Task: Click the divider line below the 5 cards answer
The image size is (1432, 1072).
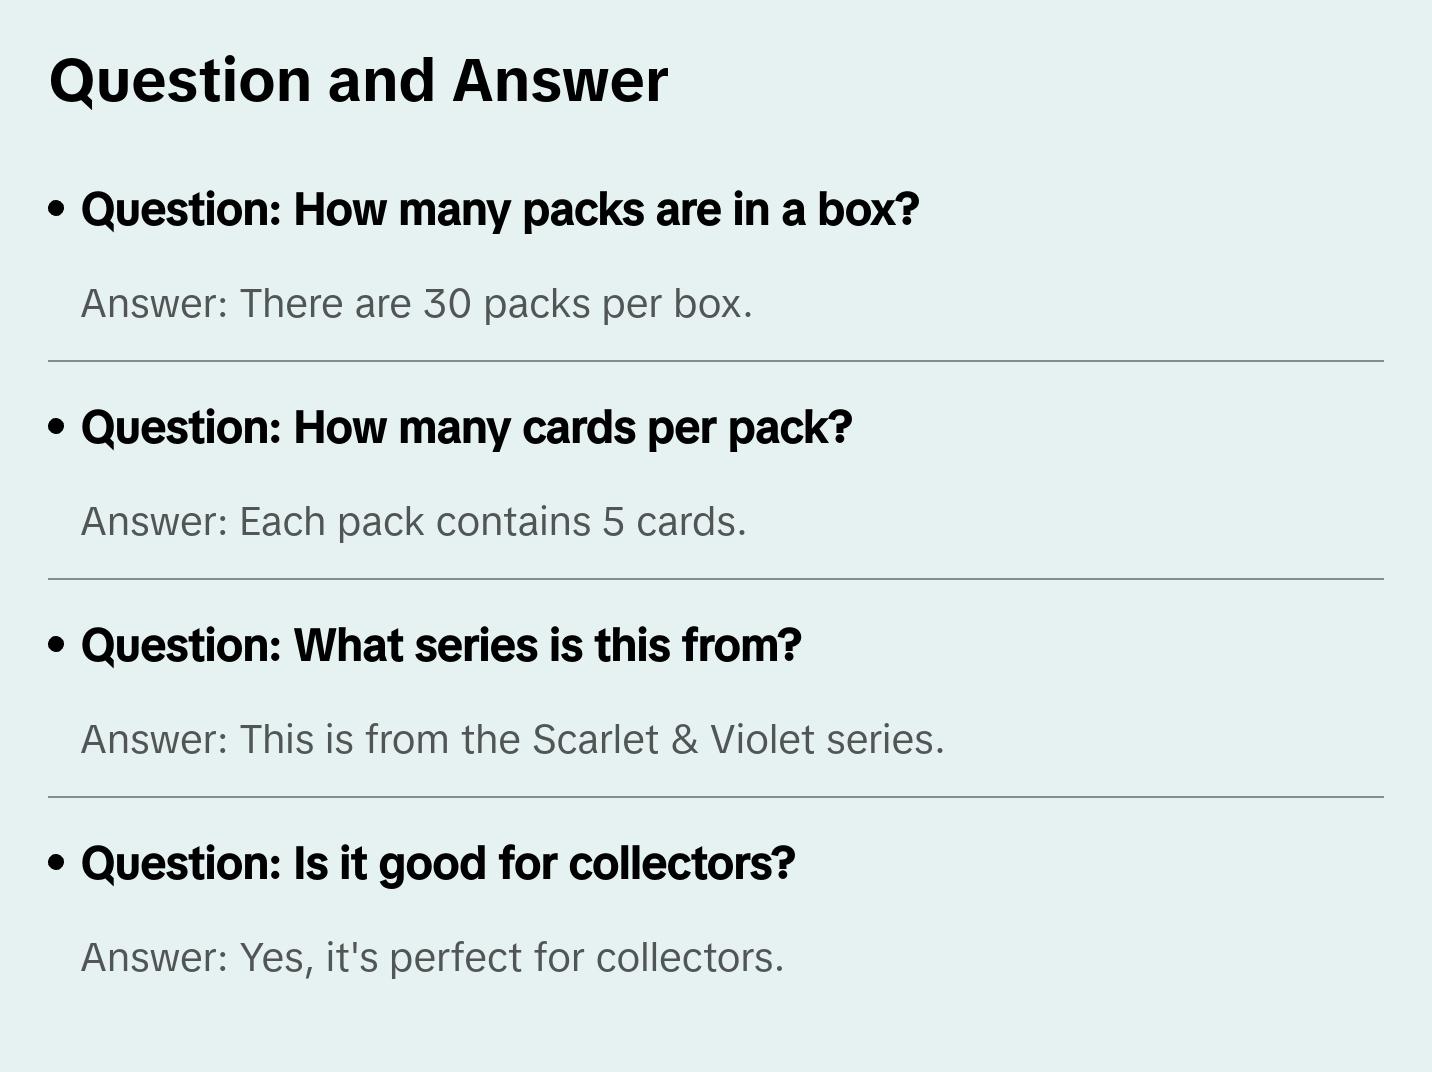Action: tap(716, 579)
